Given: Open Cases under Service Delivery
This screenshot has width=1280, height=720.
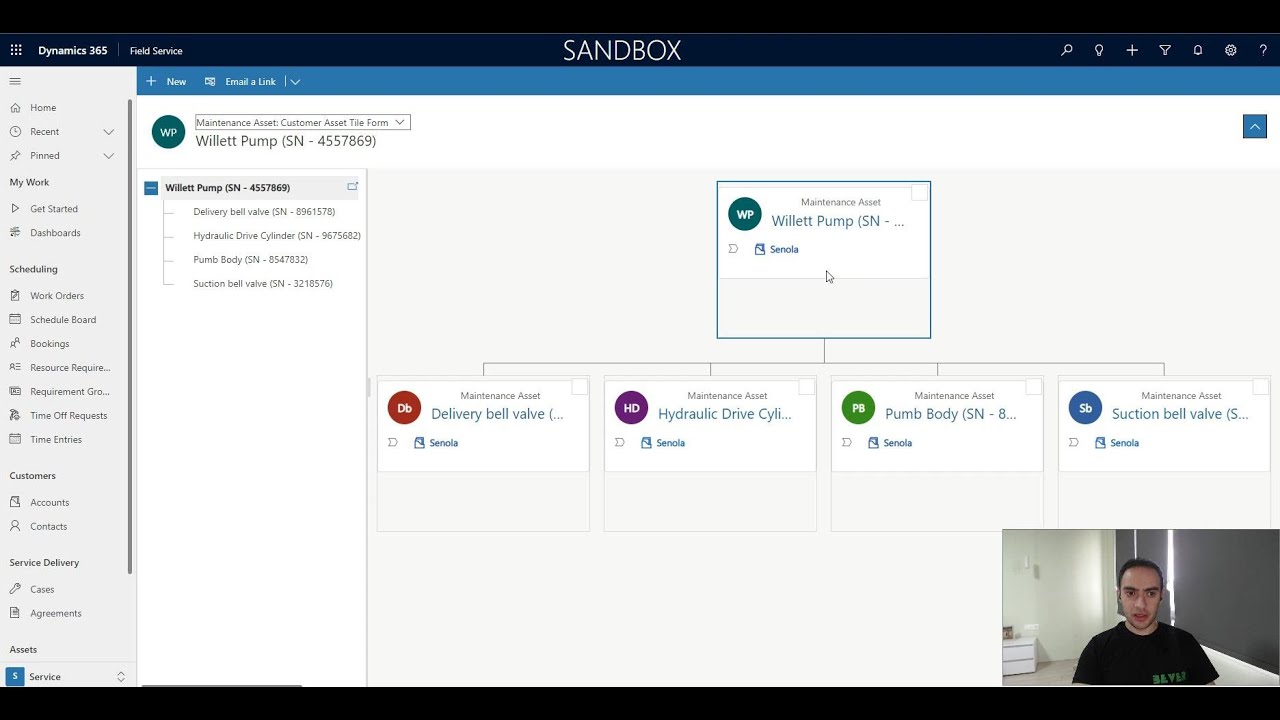Looking at the screenshot, I should point(42,590).
